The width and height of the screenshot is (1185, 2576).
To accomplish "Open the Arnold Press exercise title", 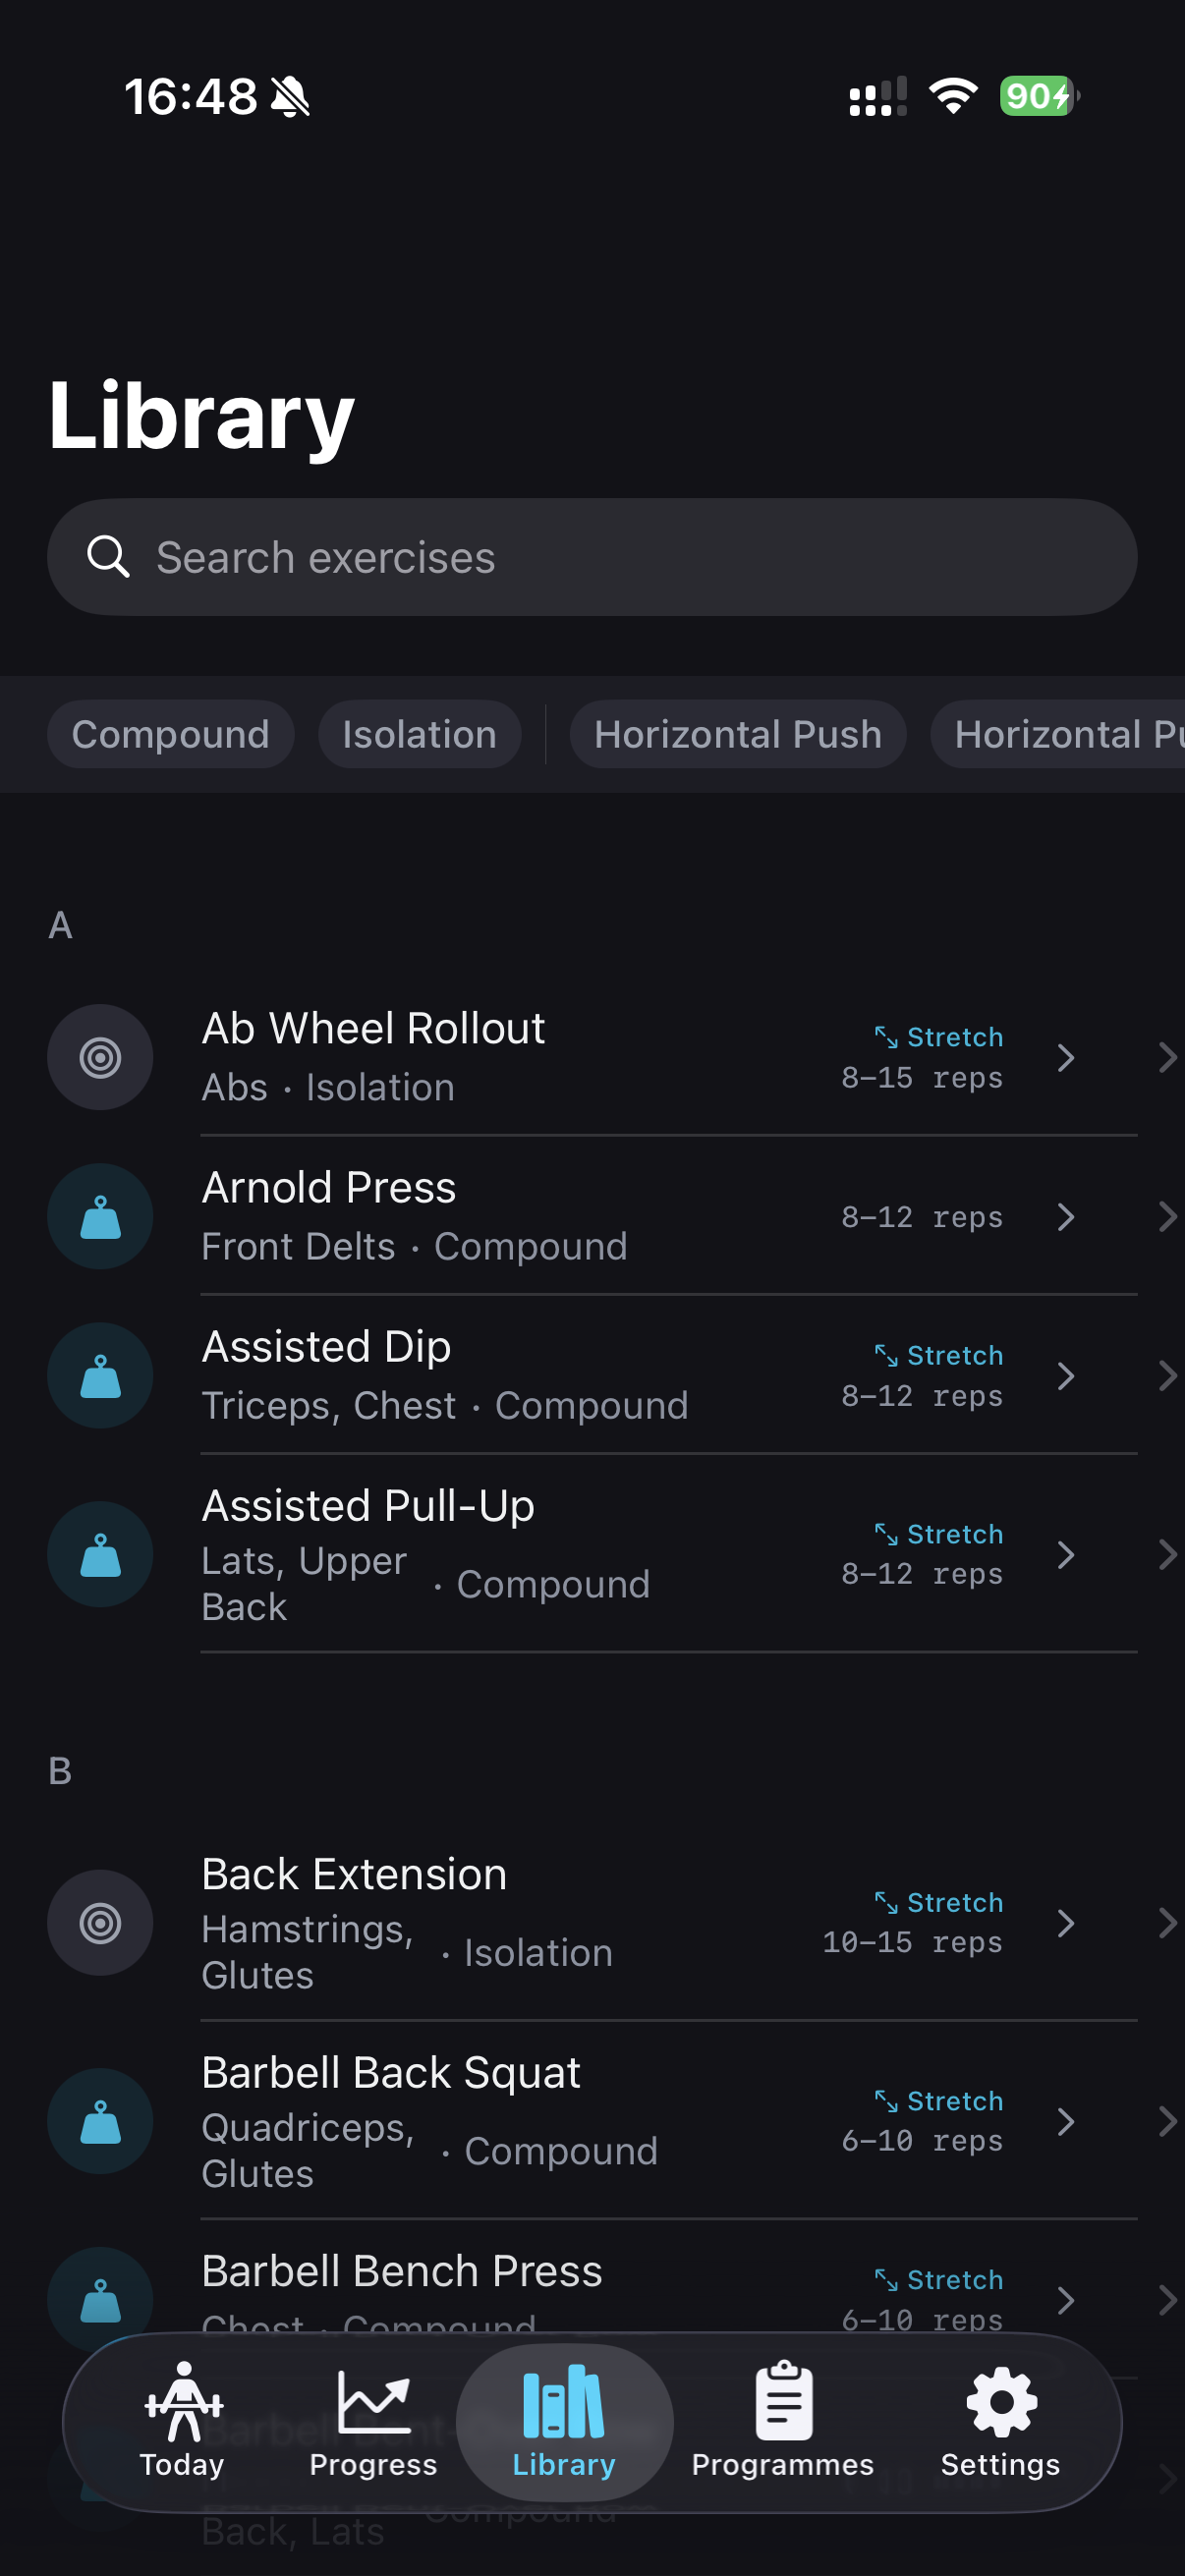I will 329,1187.
